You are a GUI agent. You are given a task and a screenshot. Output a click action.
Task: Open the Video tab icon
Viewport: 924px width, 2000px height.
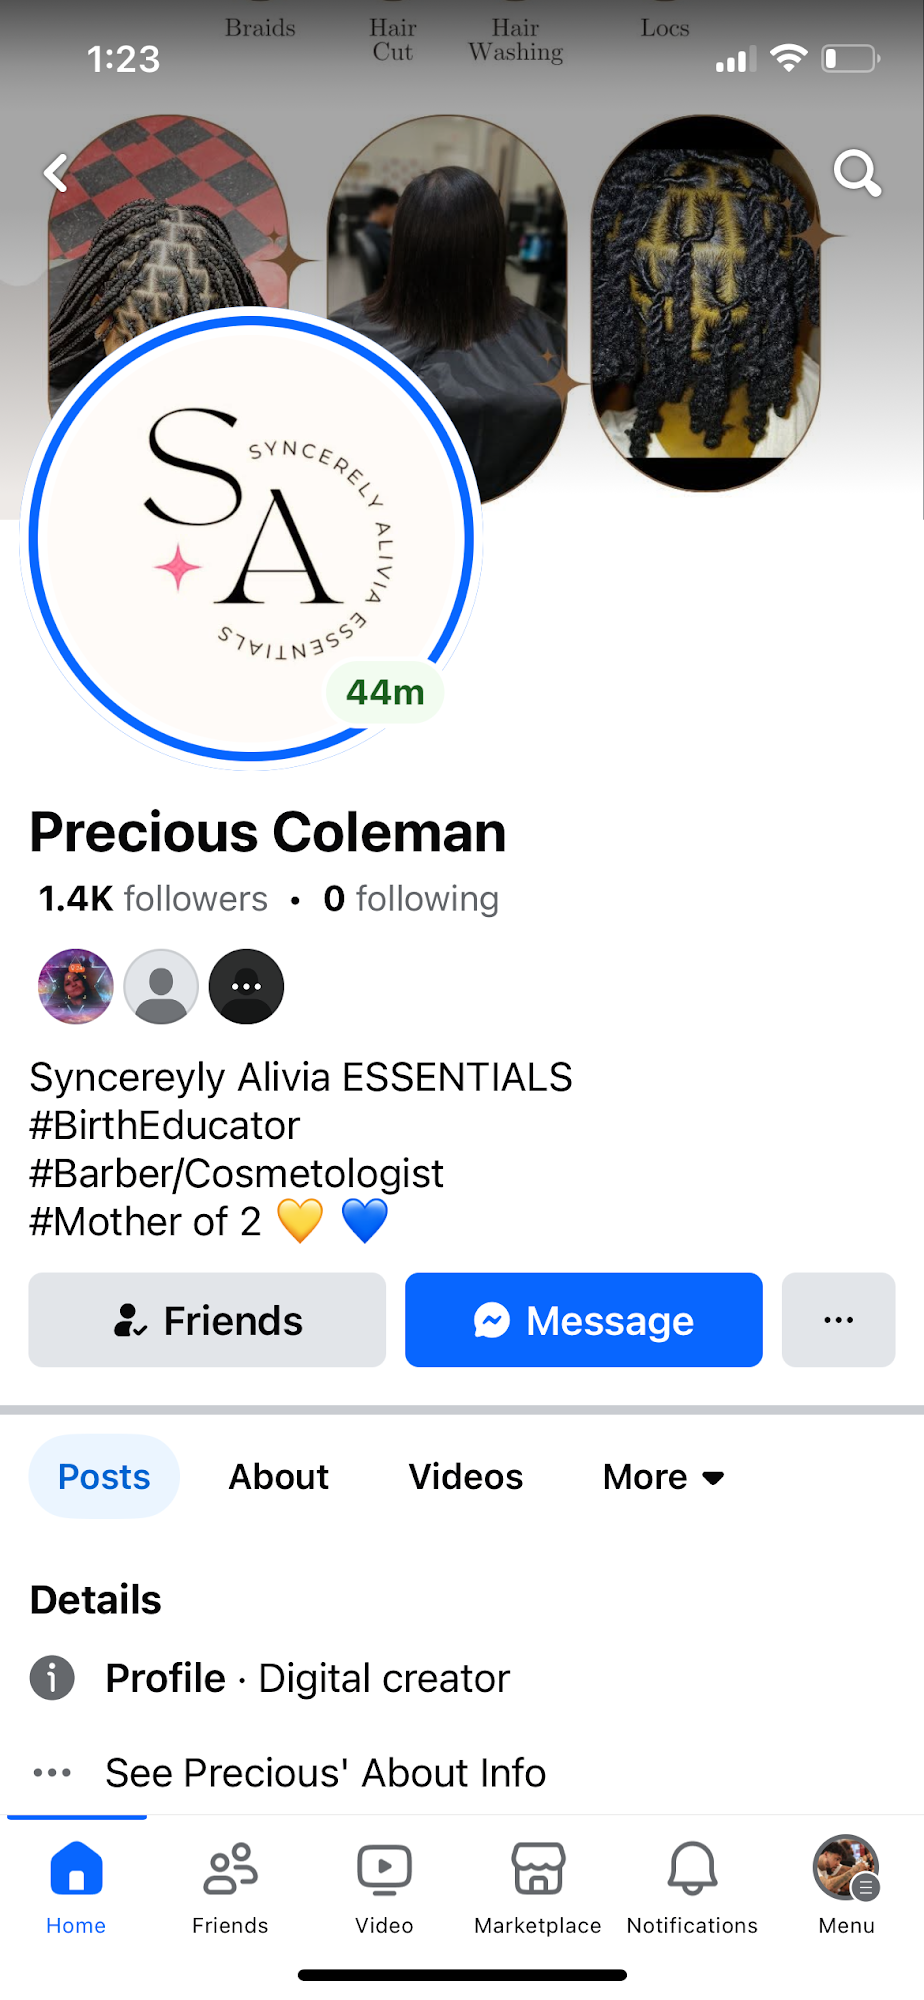384,1887
